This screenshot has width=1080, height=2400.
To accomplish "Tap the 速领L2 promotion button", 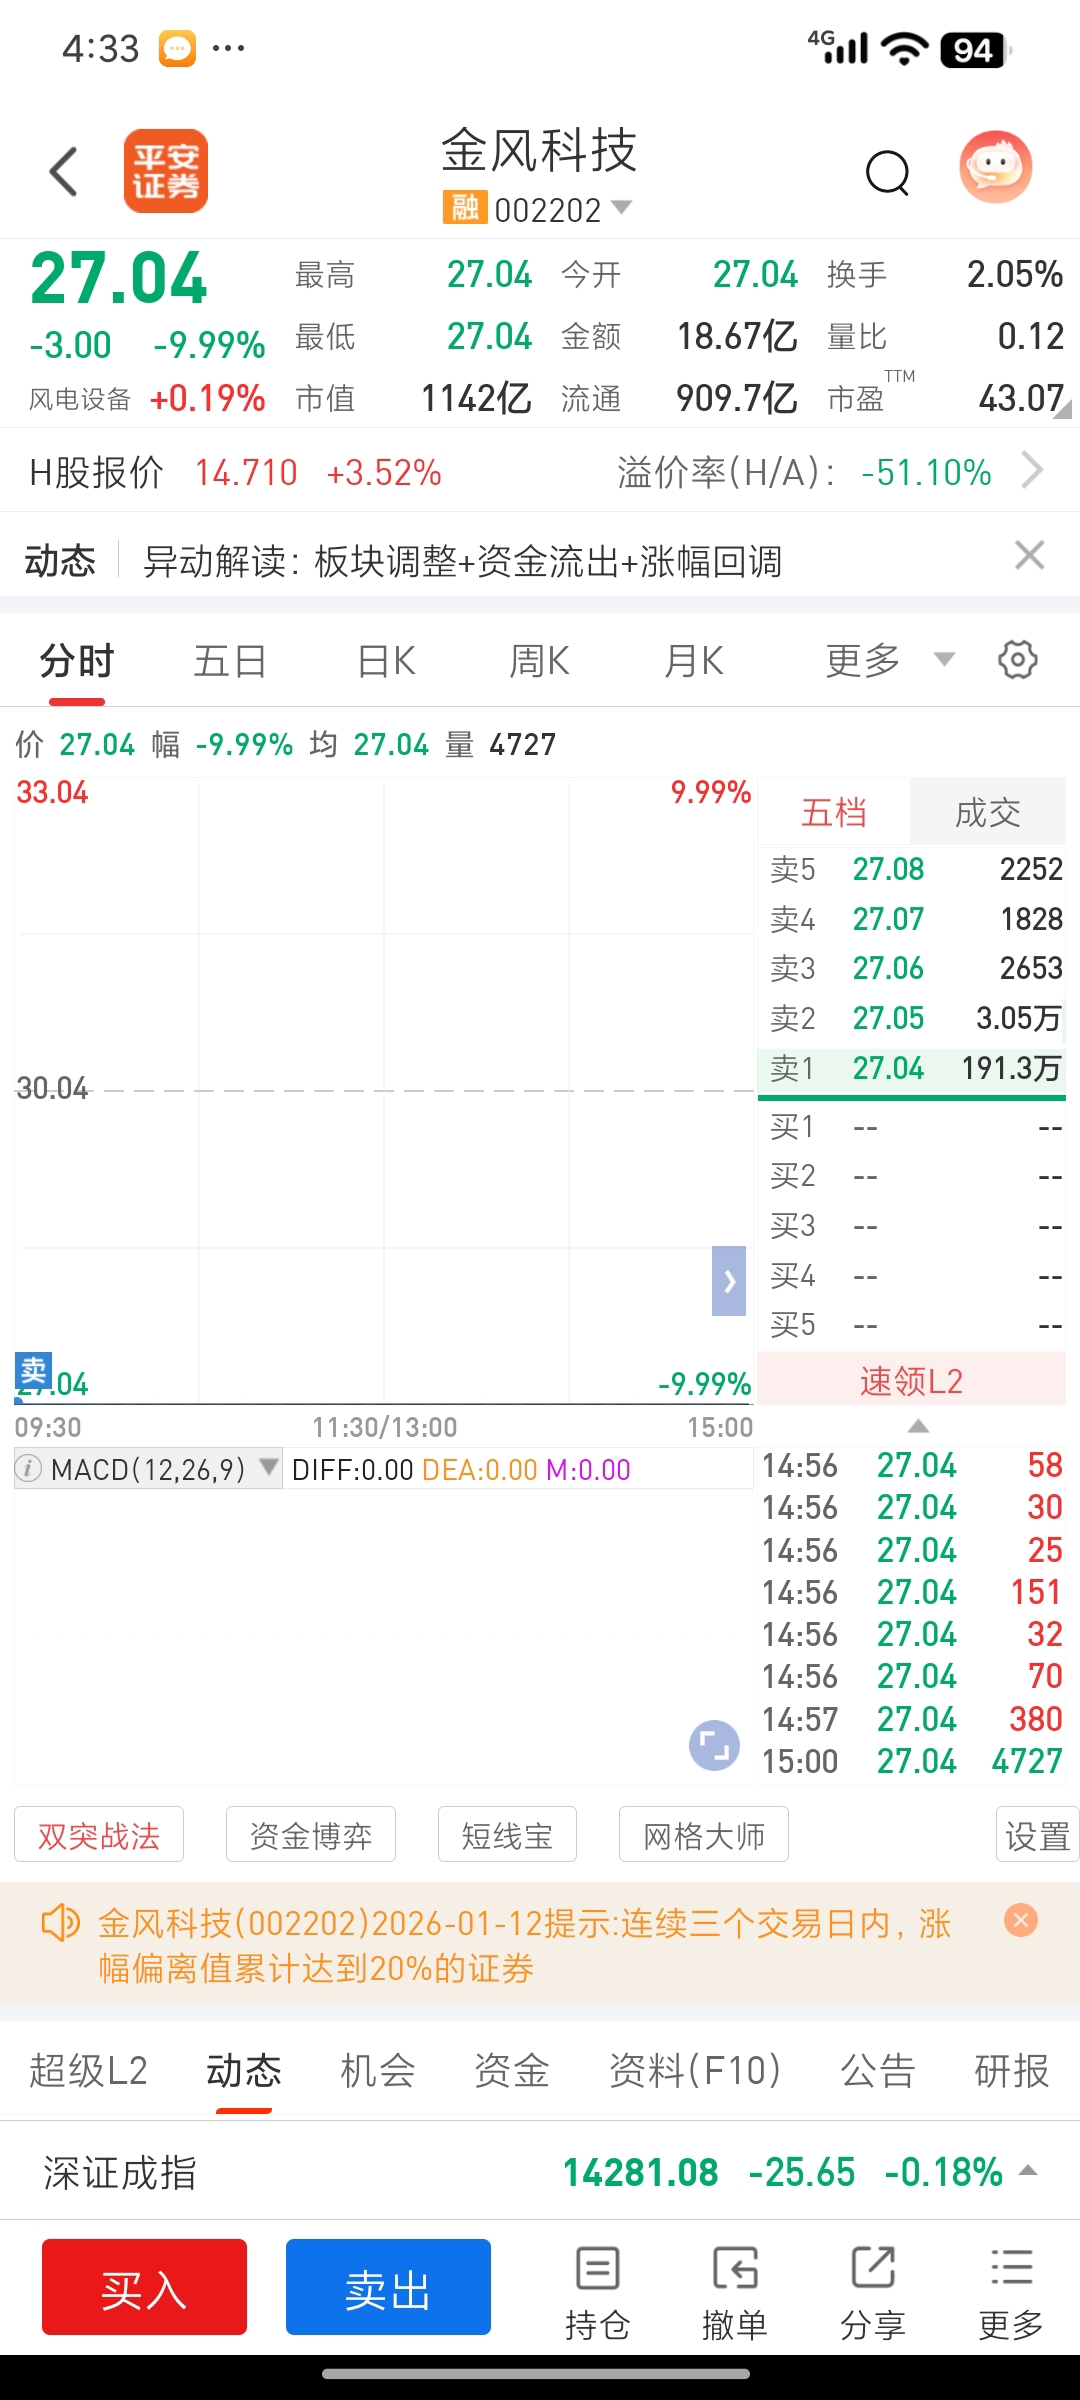I will click(911, 1381).
